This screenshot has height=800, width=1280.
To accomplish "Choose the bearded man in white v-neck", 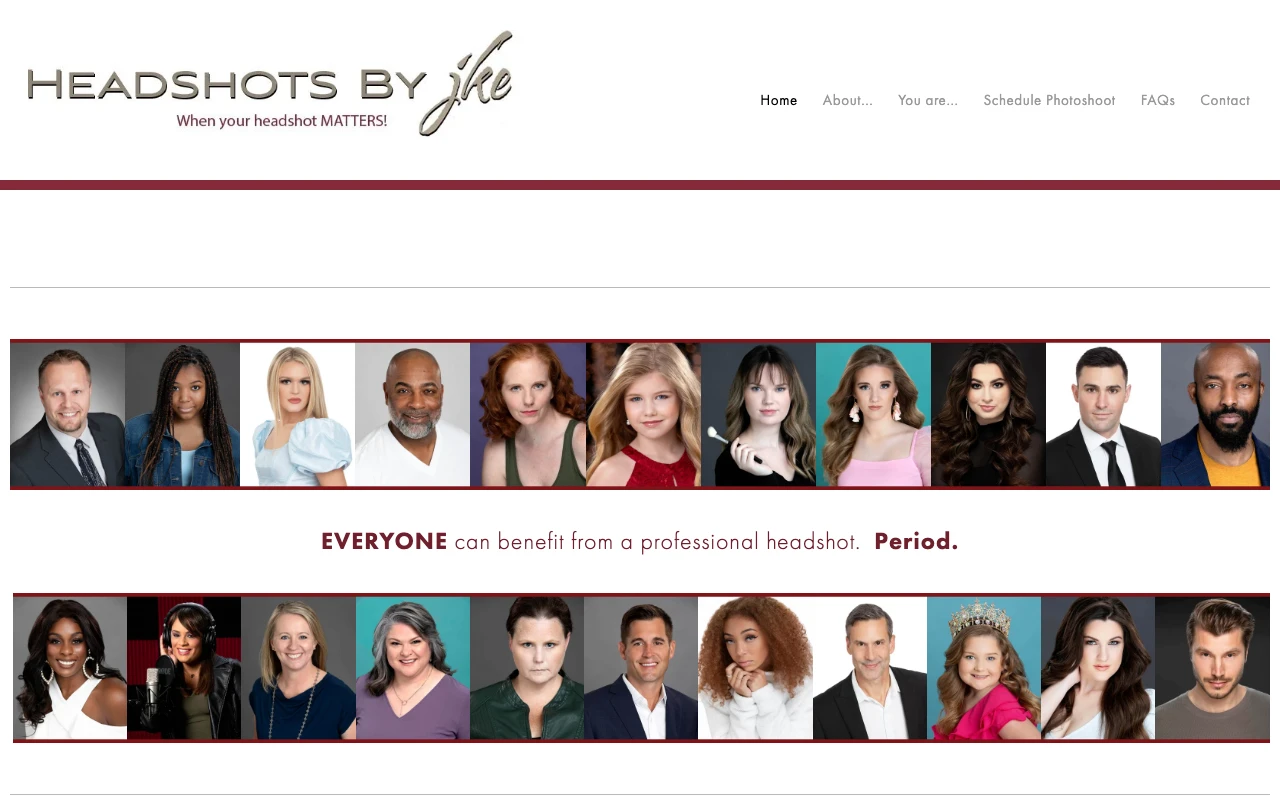I will click(x=412, y=414).
